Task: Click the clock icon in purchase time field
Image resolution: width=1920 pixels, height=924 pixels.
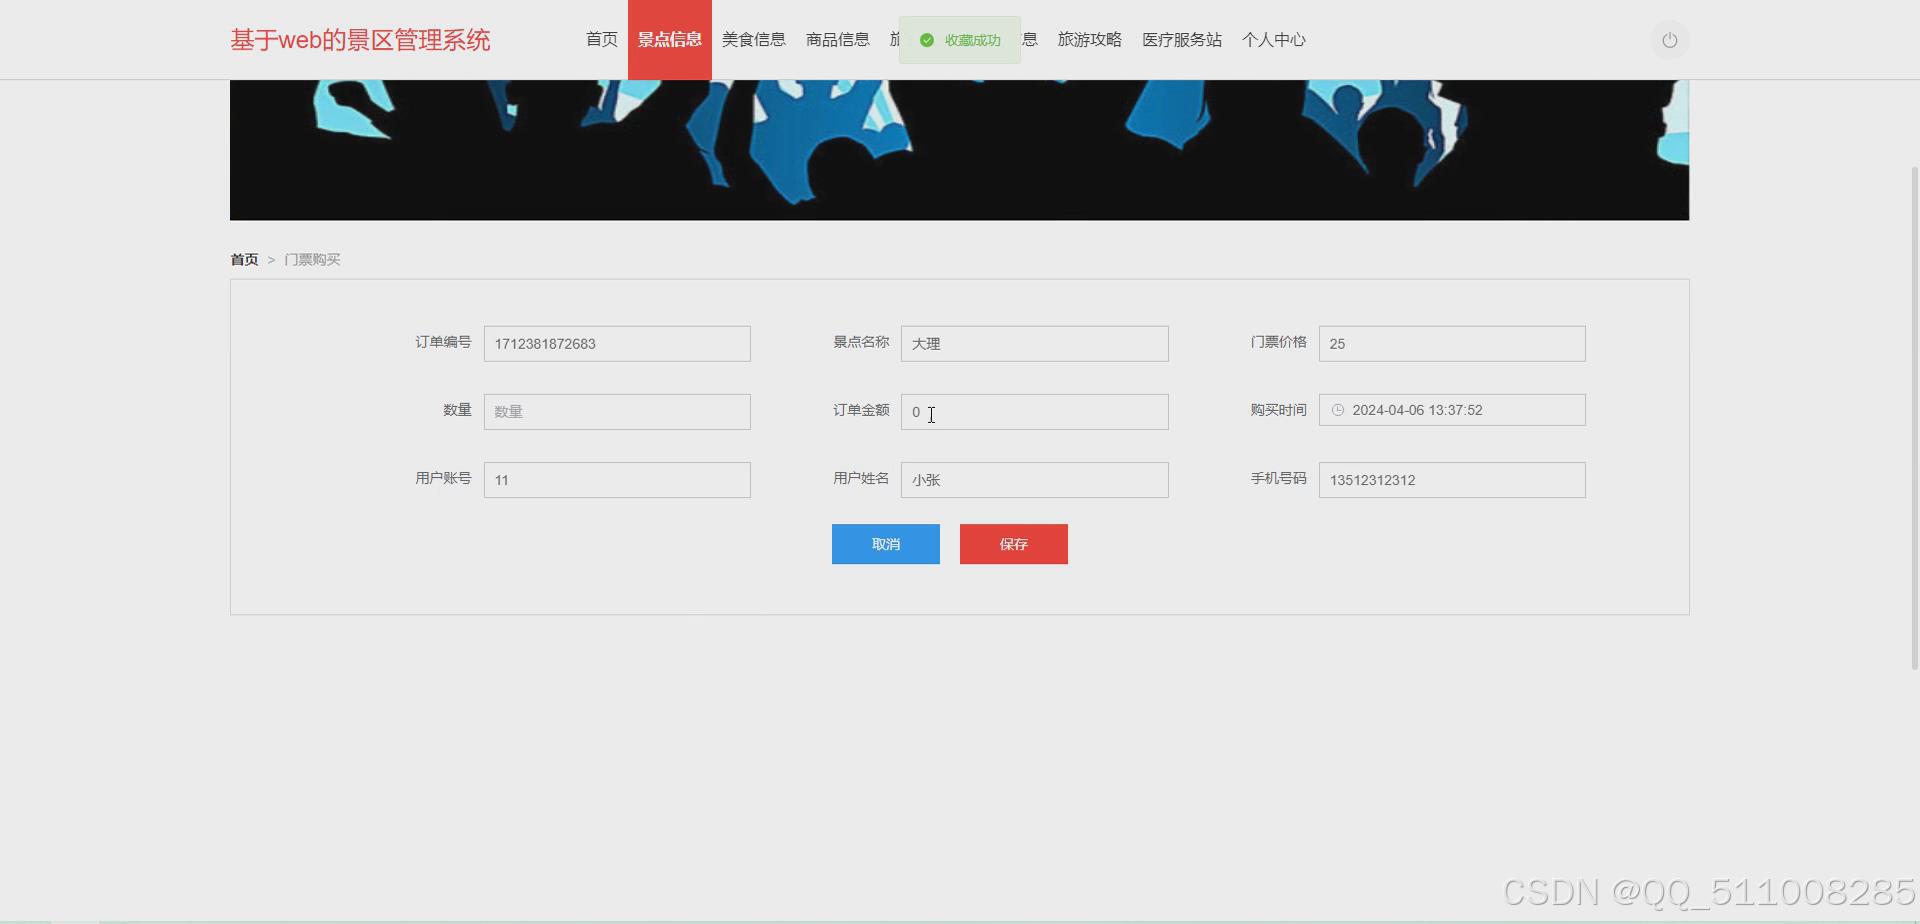Action: click(x=1338, y=410)
